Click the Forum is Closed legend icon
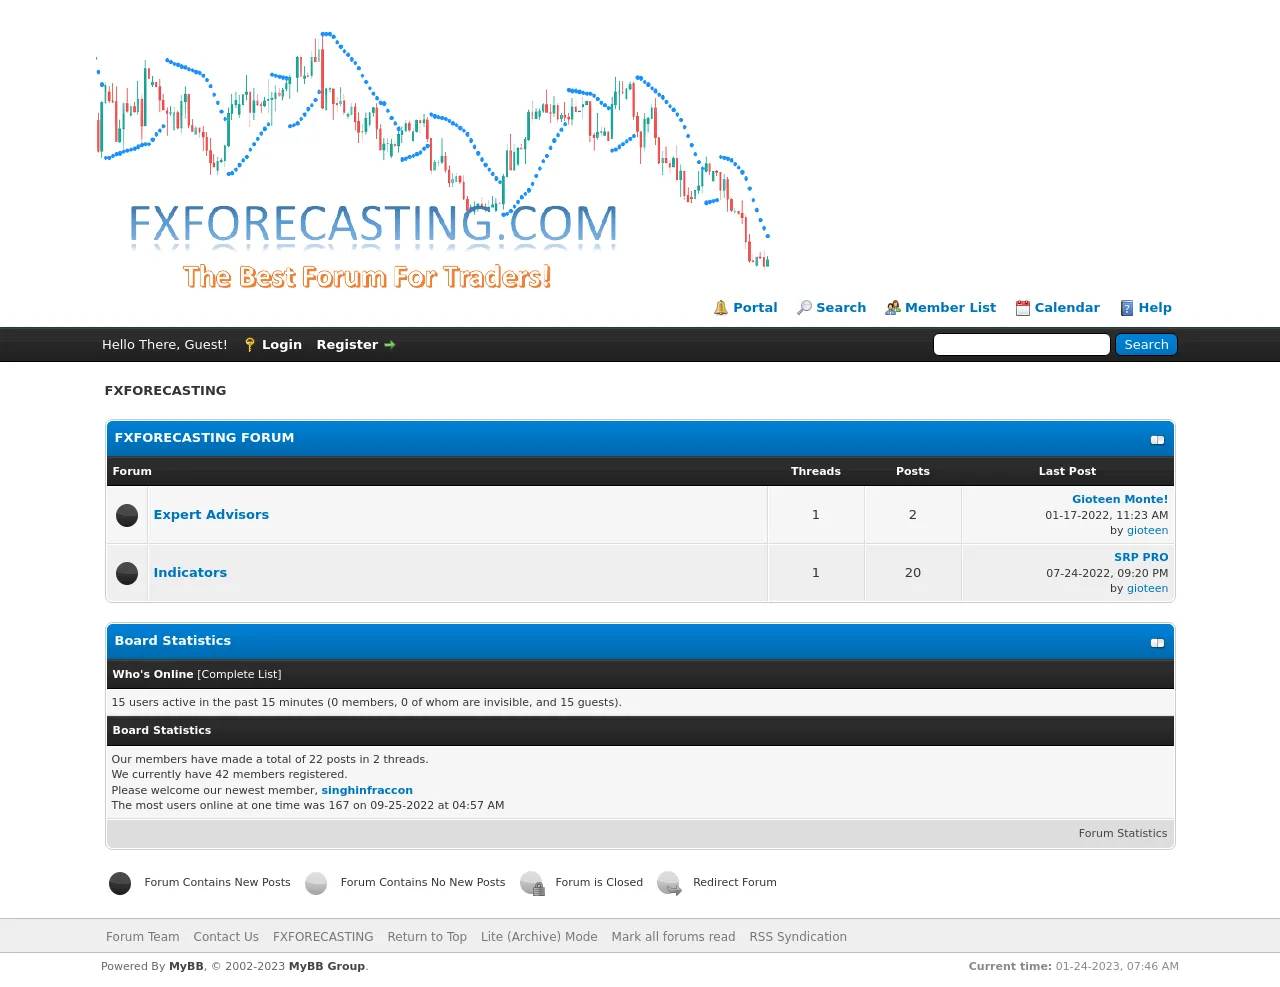1280x987 pixels. point(532,883)
